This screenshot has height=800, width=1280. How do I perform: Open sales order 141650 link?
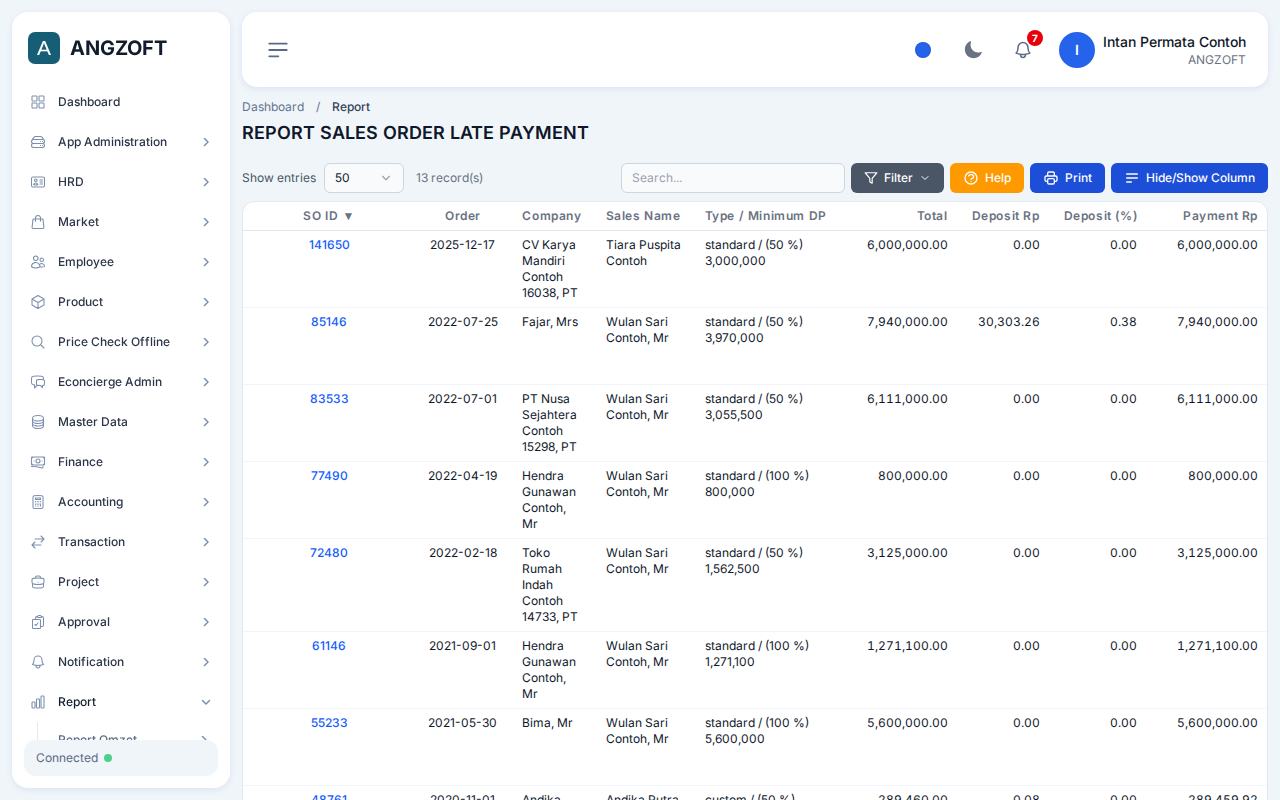click(329, 245)
